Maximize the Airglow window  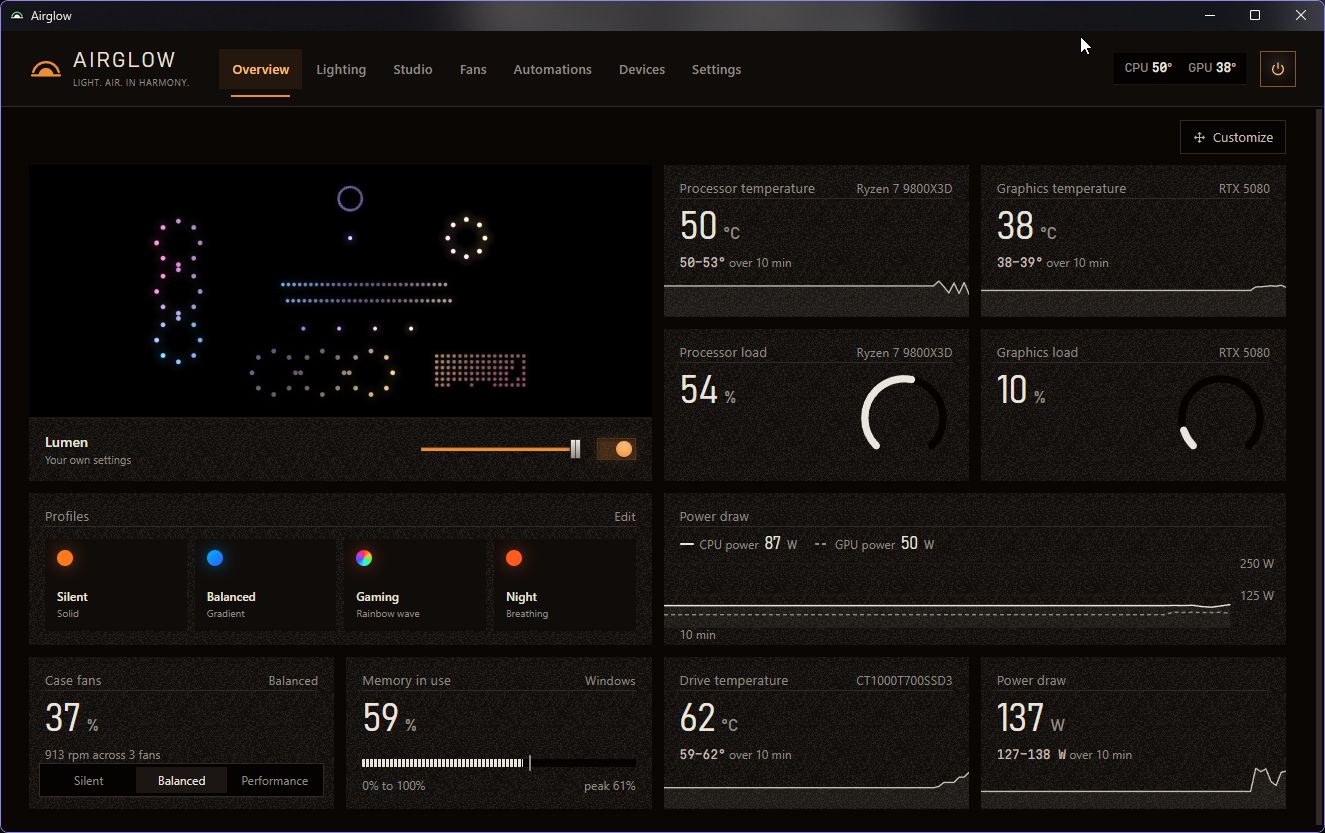(1255, 15)
